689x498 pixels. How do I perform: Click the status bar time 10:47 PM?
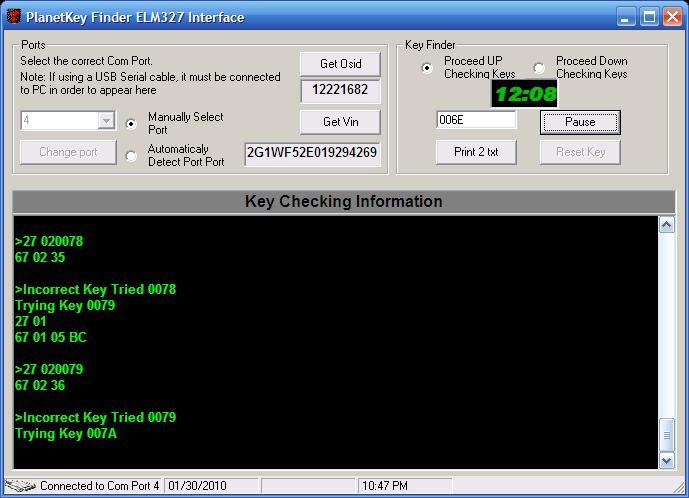384,486
